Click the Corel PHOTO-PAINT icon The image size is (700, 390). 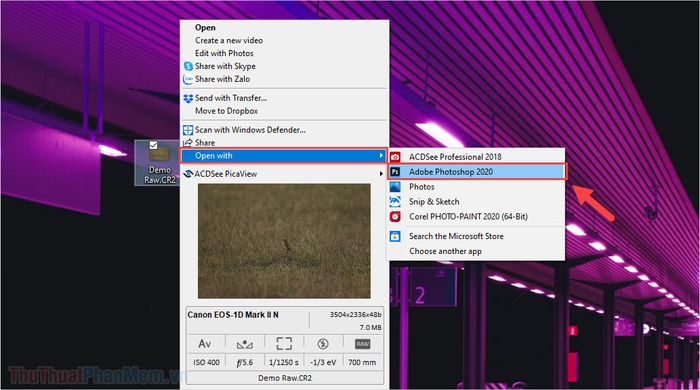[x=395, y=216]
